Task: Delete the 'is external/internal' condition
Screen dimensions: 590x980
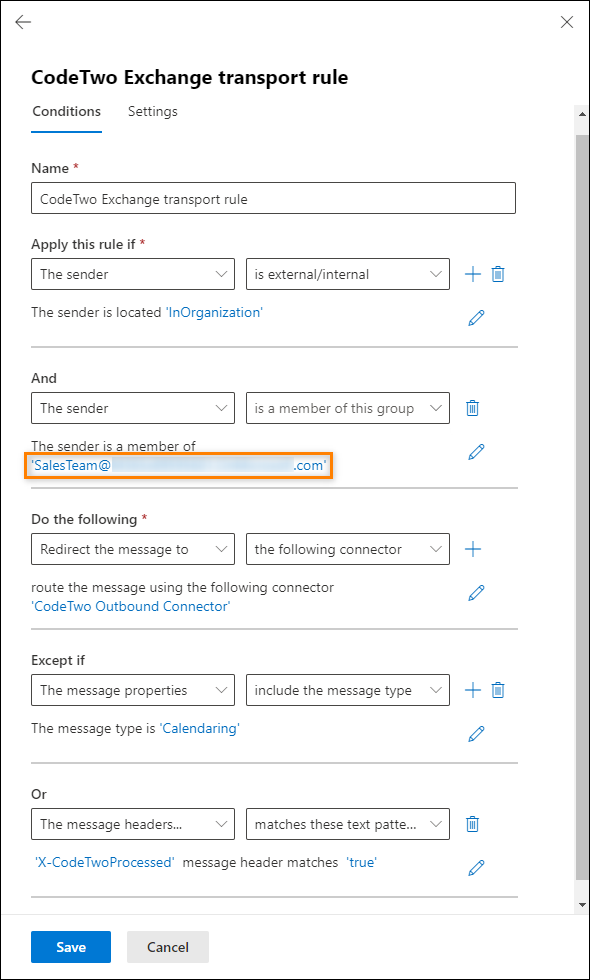Action: [x=498, y=274]
